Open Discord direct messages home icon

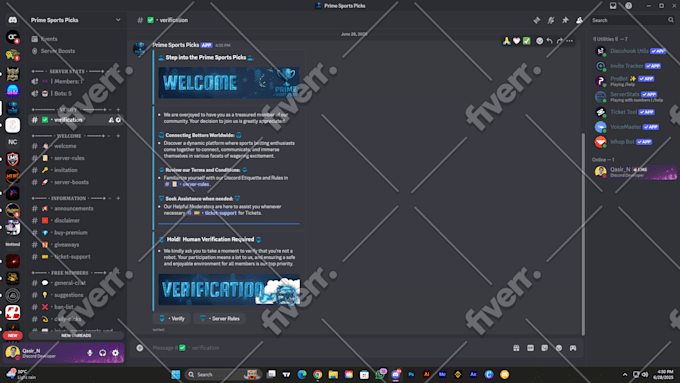pos(13,20)
